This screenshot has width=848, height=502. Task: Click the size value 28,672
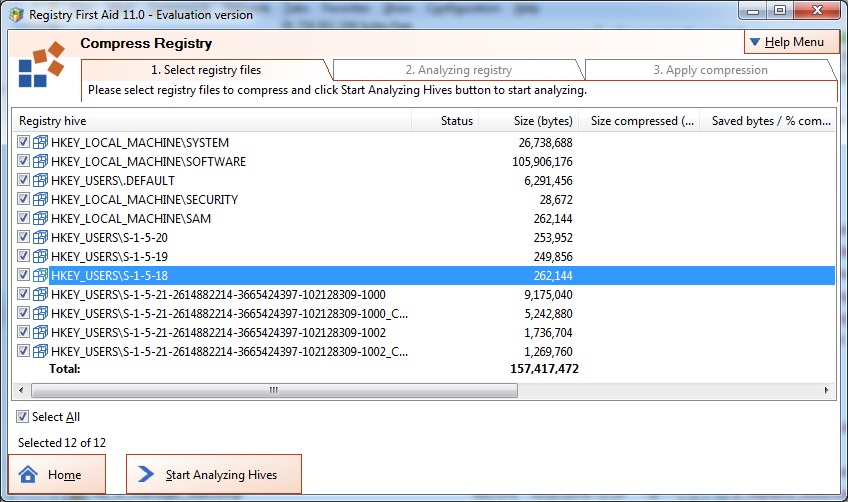556,199
